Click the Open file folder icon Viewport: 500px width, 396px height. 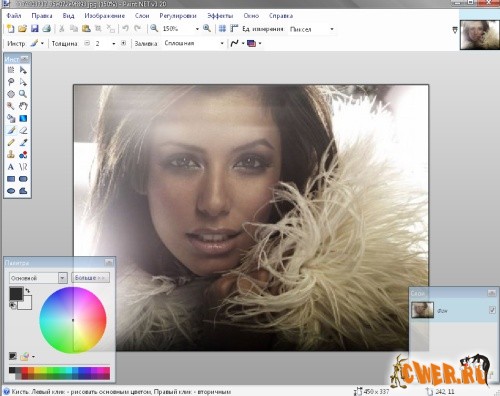coord(22,29)
